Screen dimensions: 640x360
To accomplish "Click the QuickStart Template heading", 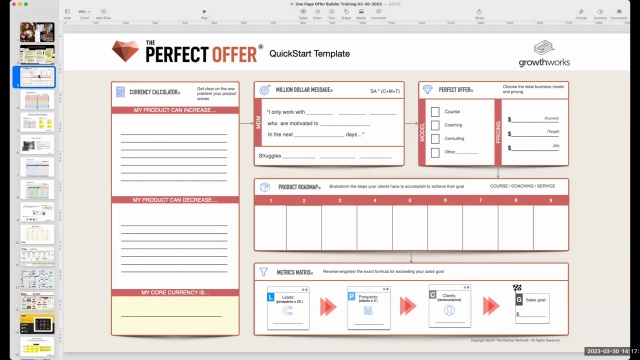I will [309, 53].
